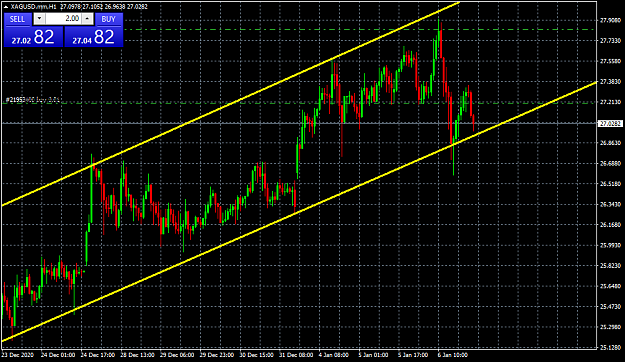Screen dimensions: 625x362
Task: Decrease lot volume with the down arrow
Action: (39, 19)
